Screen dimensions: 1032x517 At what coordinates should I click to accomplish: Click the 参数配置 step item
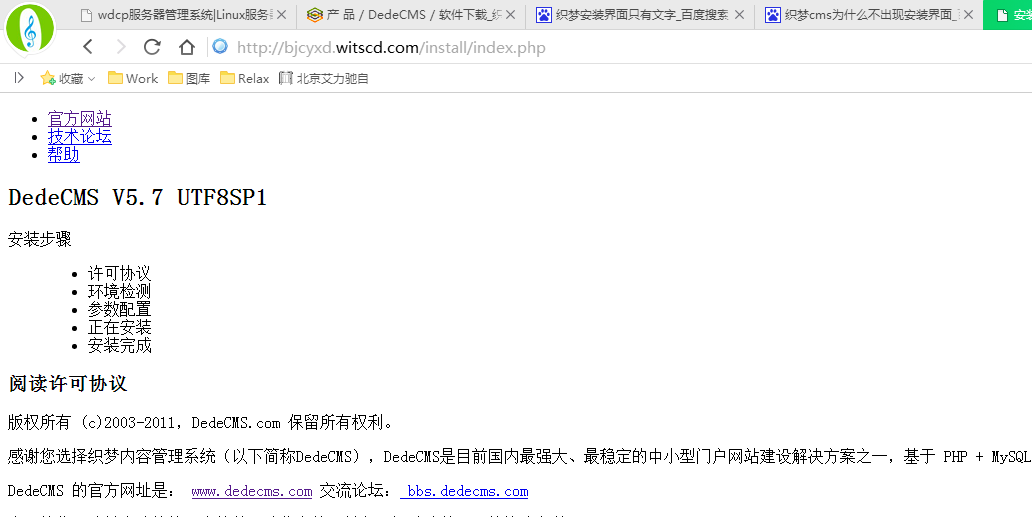pyautogui.click(x=120, y=309)
